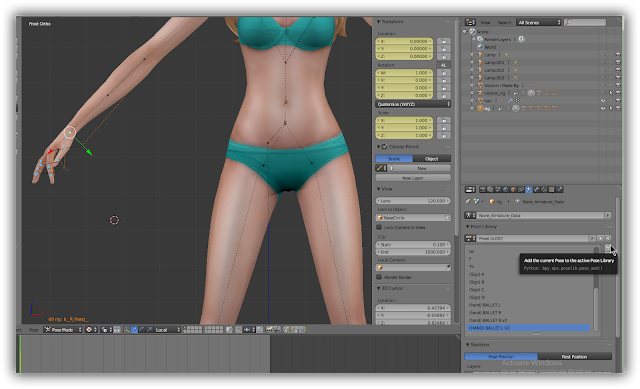Expand the RenderLayers tree item
The height and width of the screenshot is (389, 640).
(474, 39)
